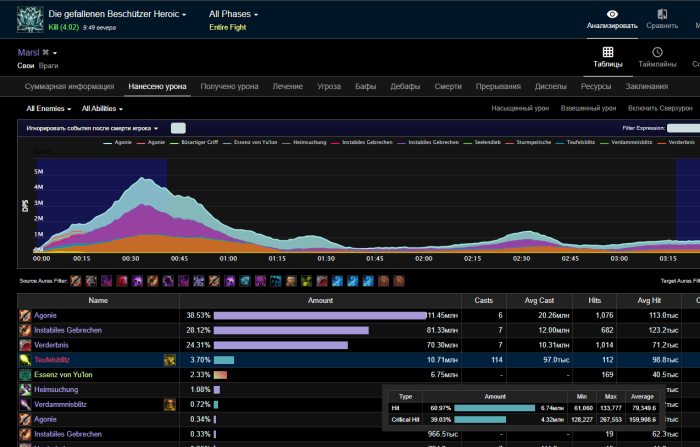Open the All Enemies dropdown
The image size is (700, 447).
click(x=48, y=108)
